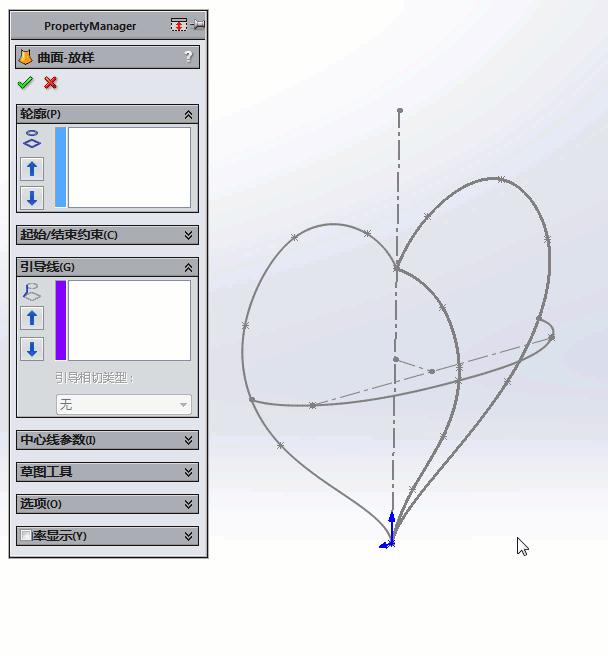The image size is (608, 656).
Task: Open help for 曲面-放样
Action: pos(188,56)
